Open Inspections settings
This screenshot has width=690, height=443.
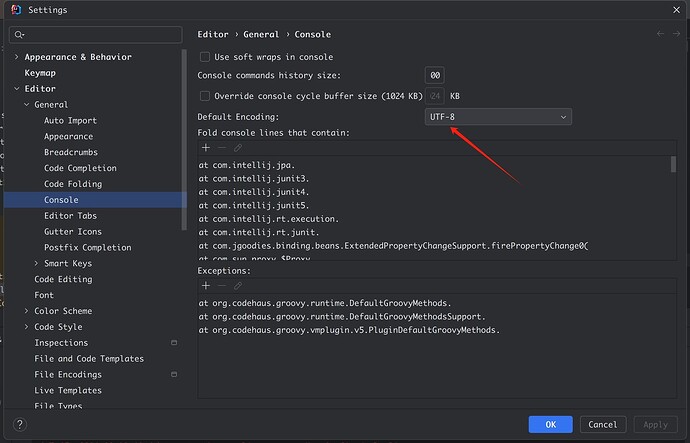coord(61,343)
